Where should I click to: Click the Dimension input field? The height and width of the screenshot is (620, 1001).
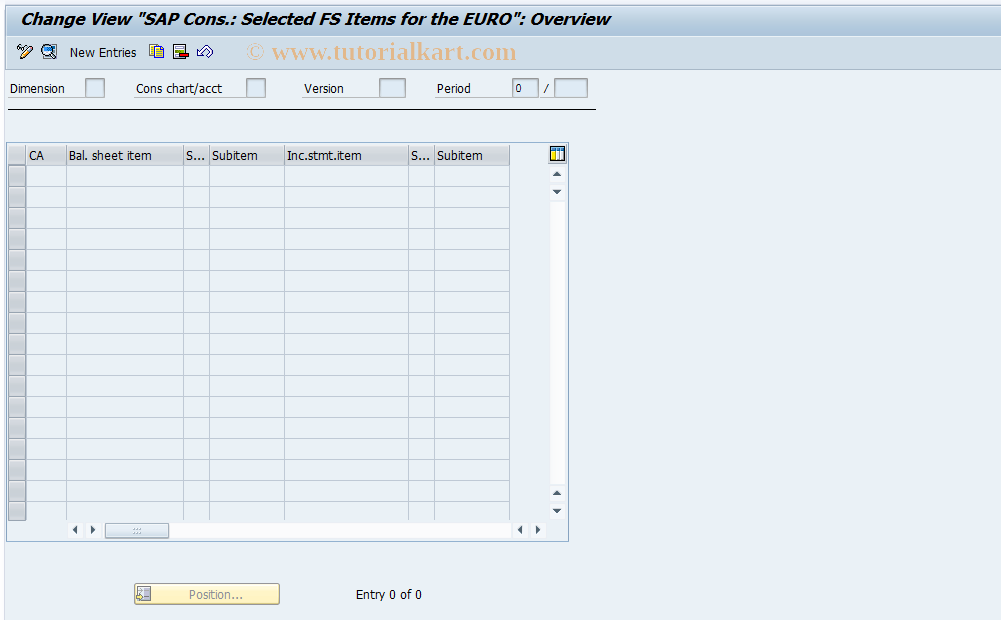95,88
